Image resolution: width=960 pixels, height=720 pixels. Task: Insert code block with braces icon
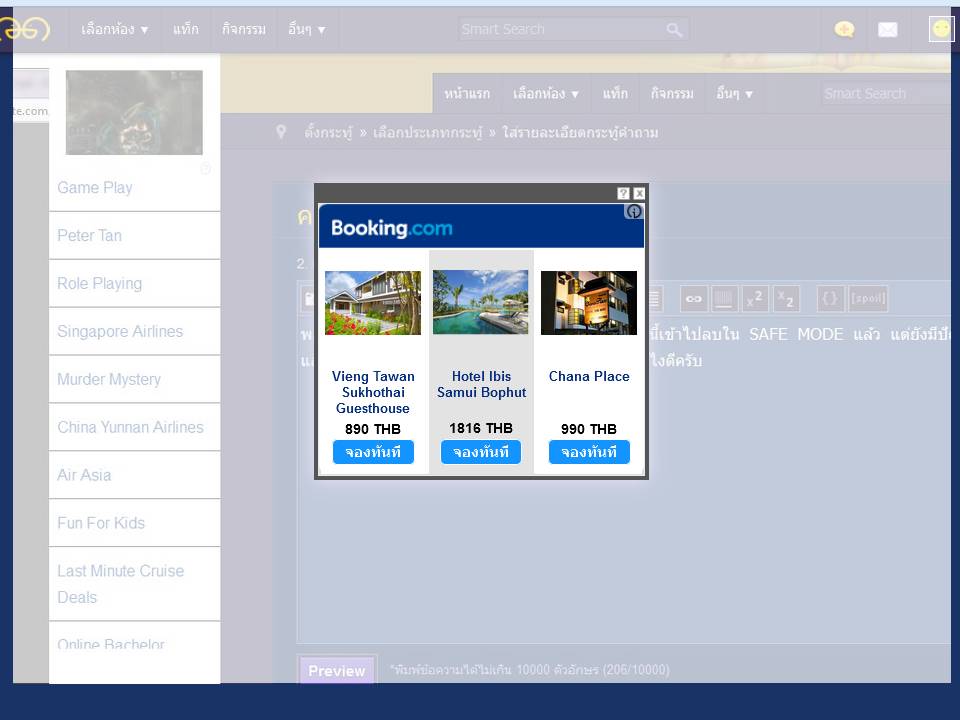[x=830, y=299]
